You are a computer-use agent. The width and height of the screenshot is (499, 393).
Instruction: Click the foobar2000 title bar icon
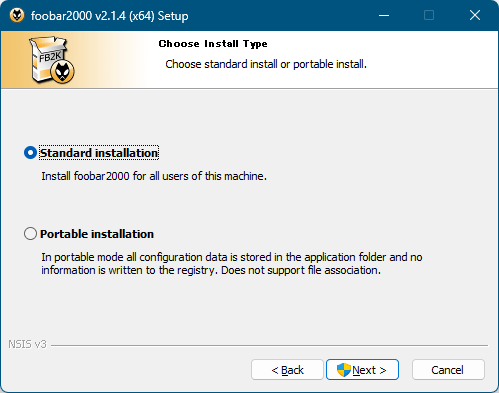[17, 15]
